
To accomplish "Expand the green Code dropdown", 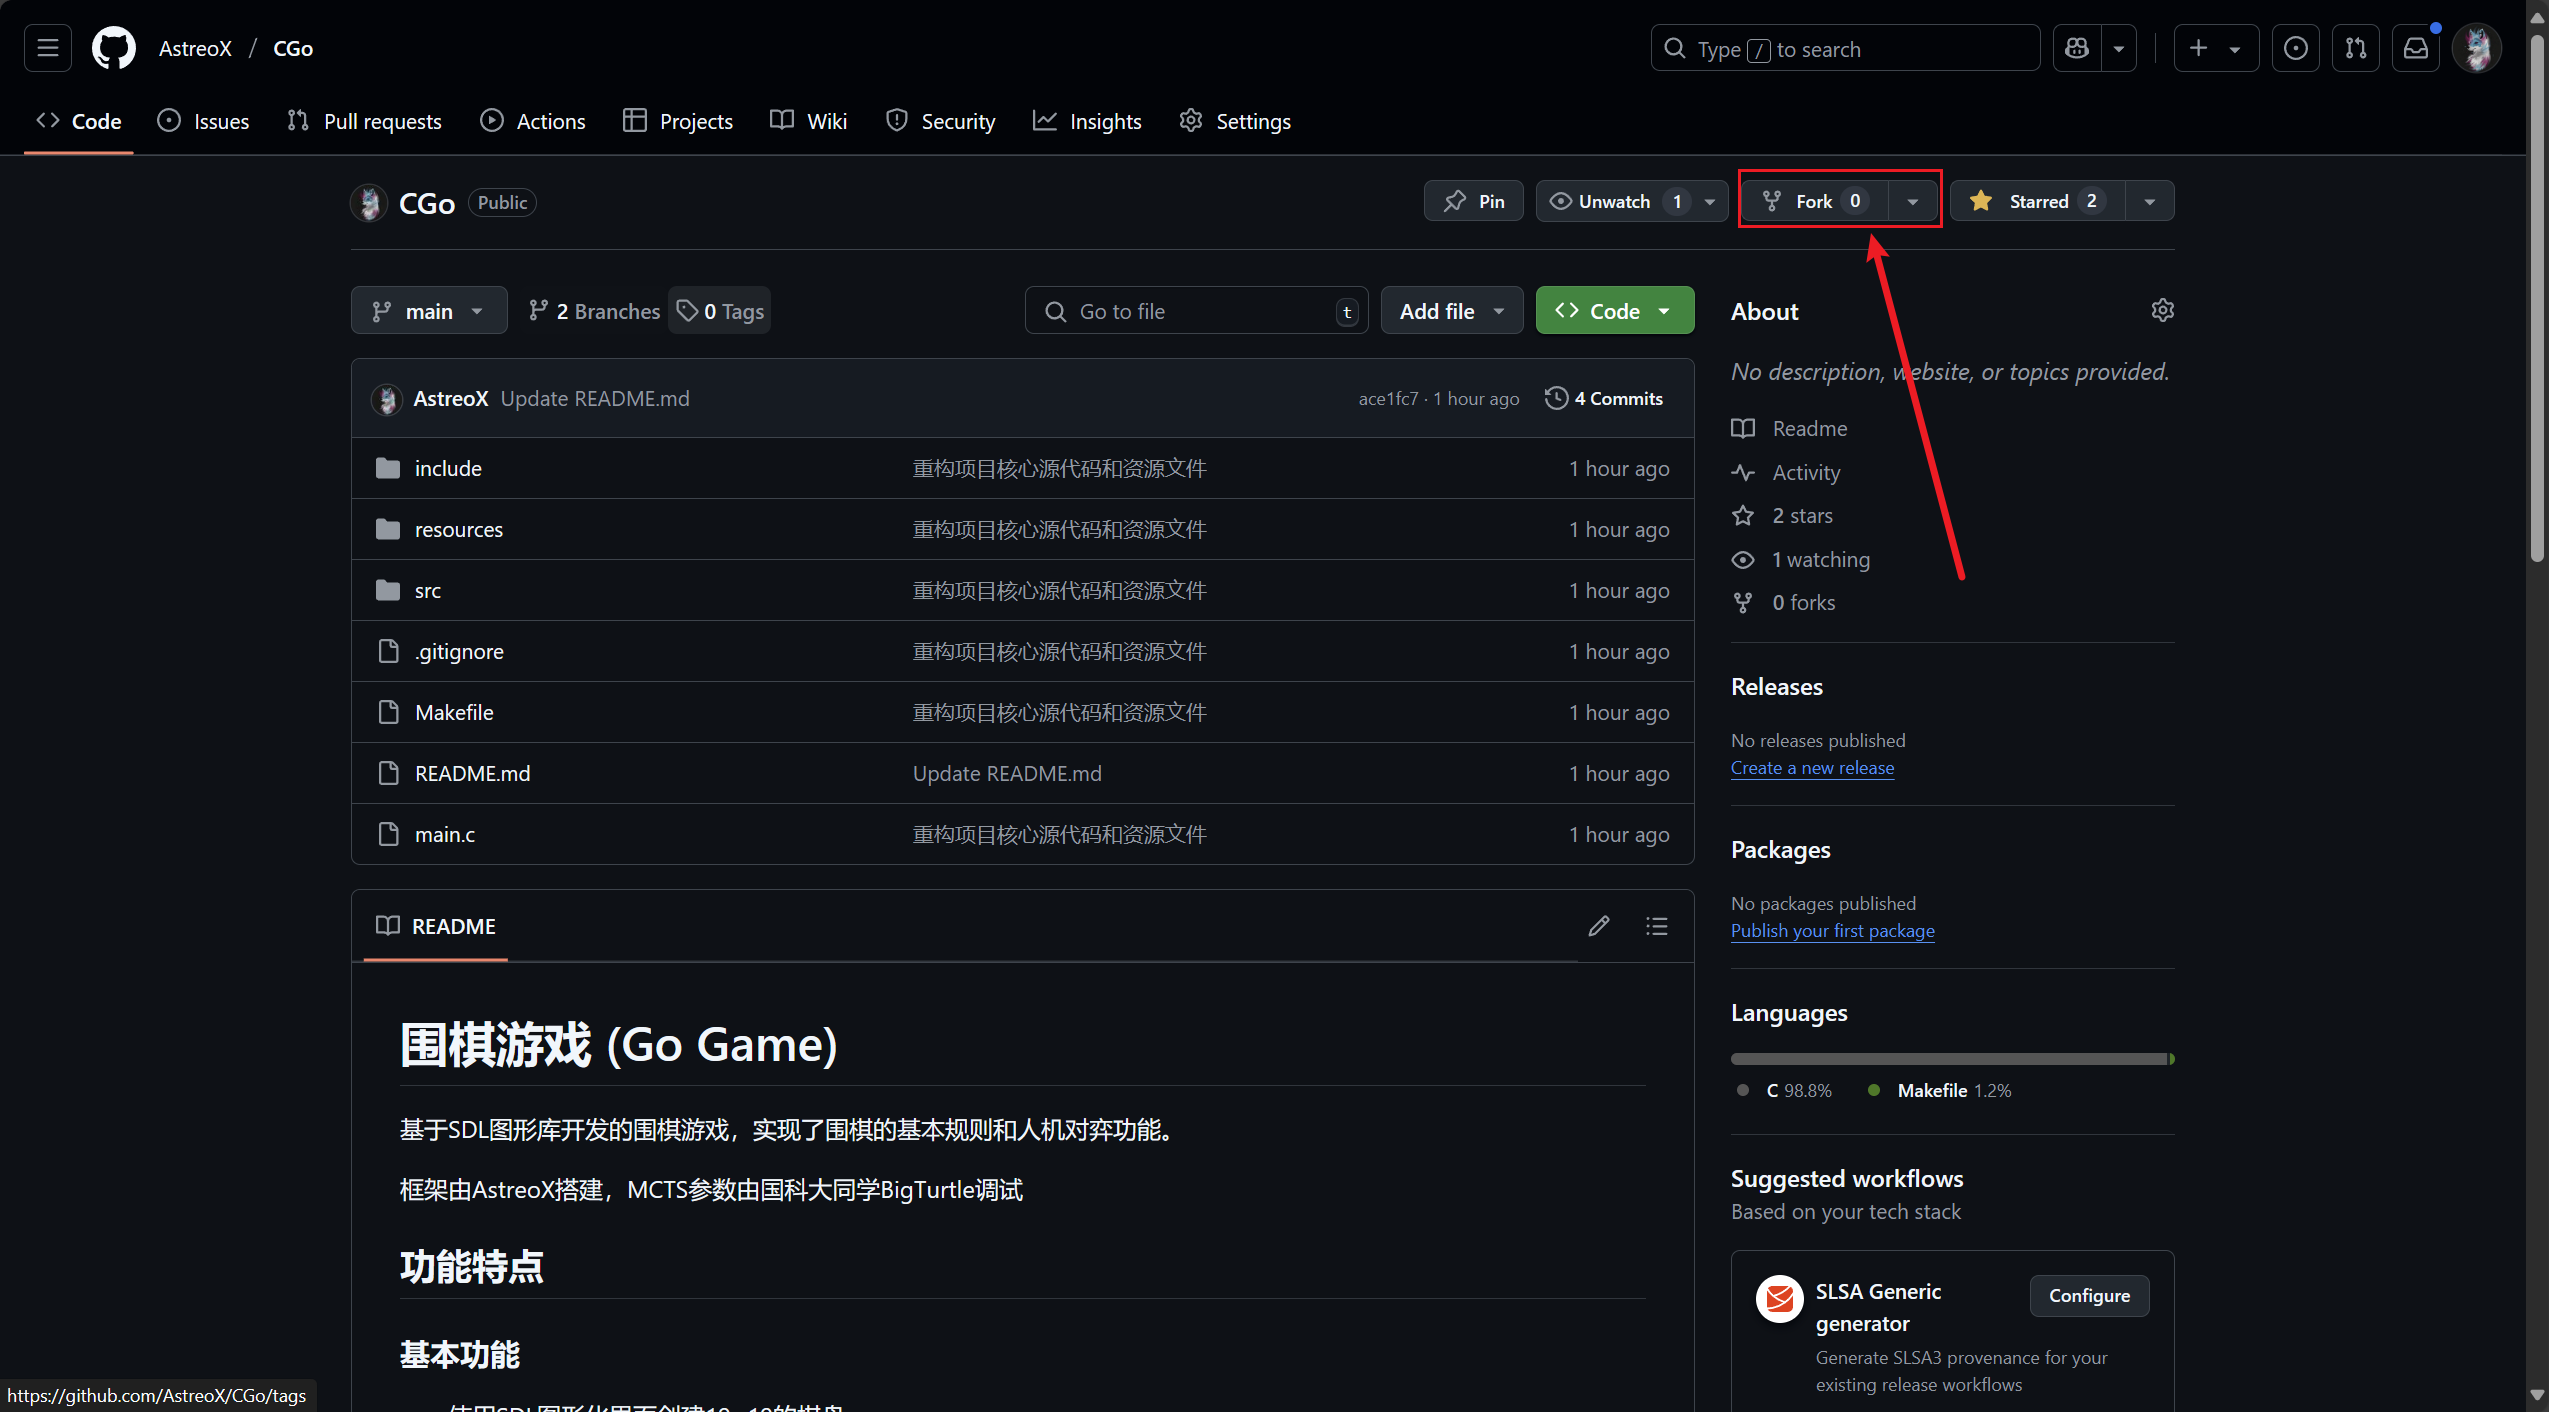I will click(1614, 311).
